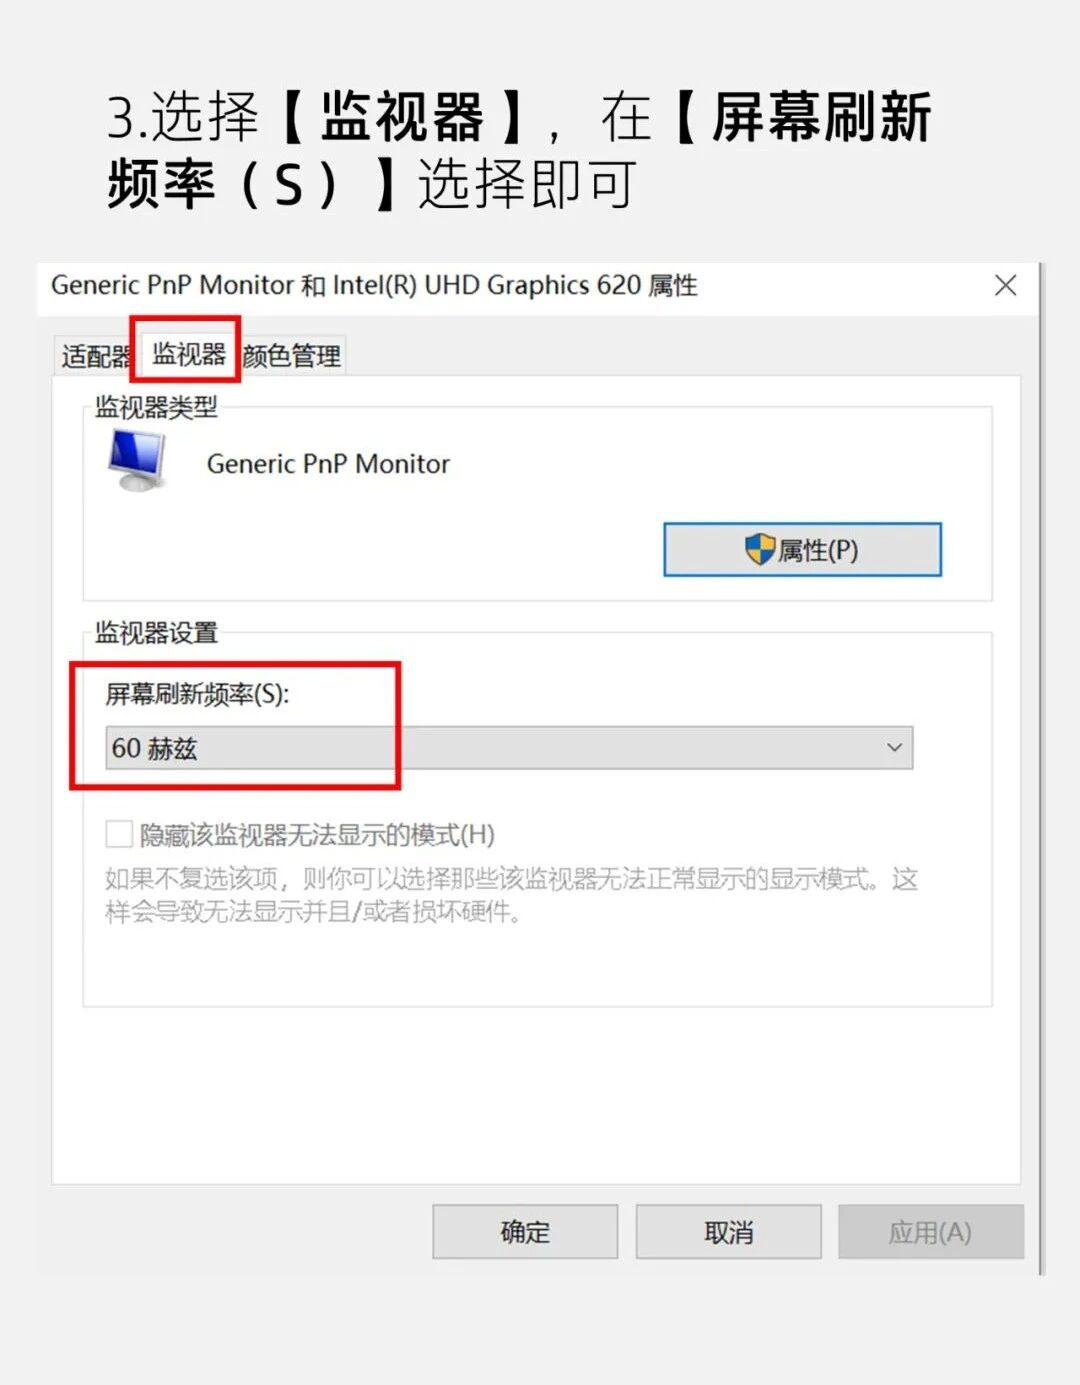Click the 屏幕刷新频率(S) label
The image size is (1080, 1385).
click(x=198, y=694)
